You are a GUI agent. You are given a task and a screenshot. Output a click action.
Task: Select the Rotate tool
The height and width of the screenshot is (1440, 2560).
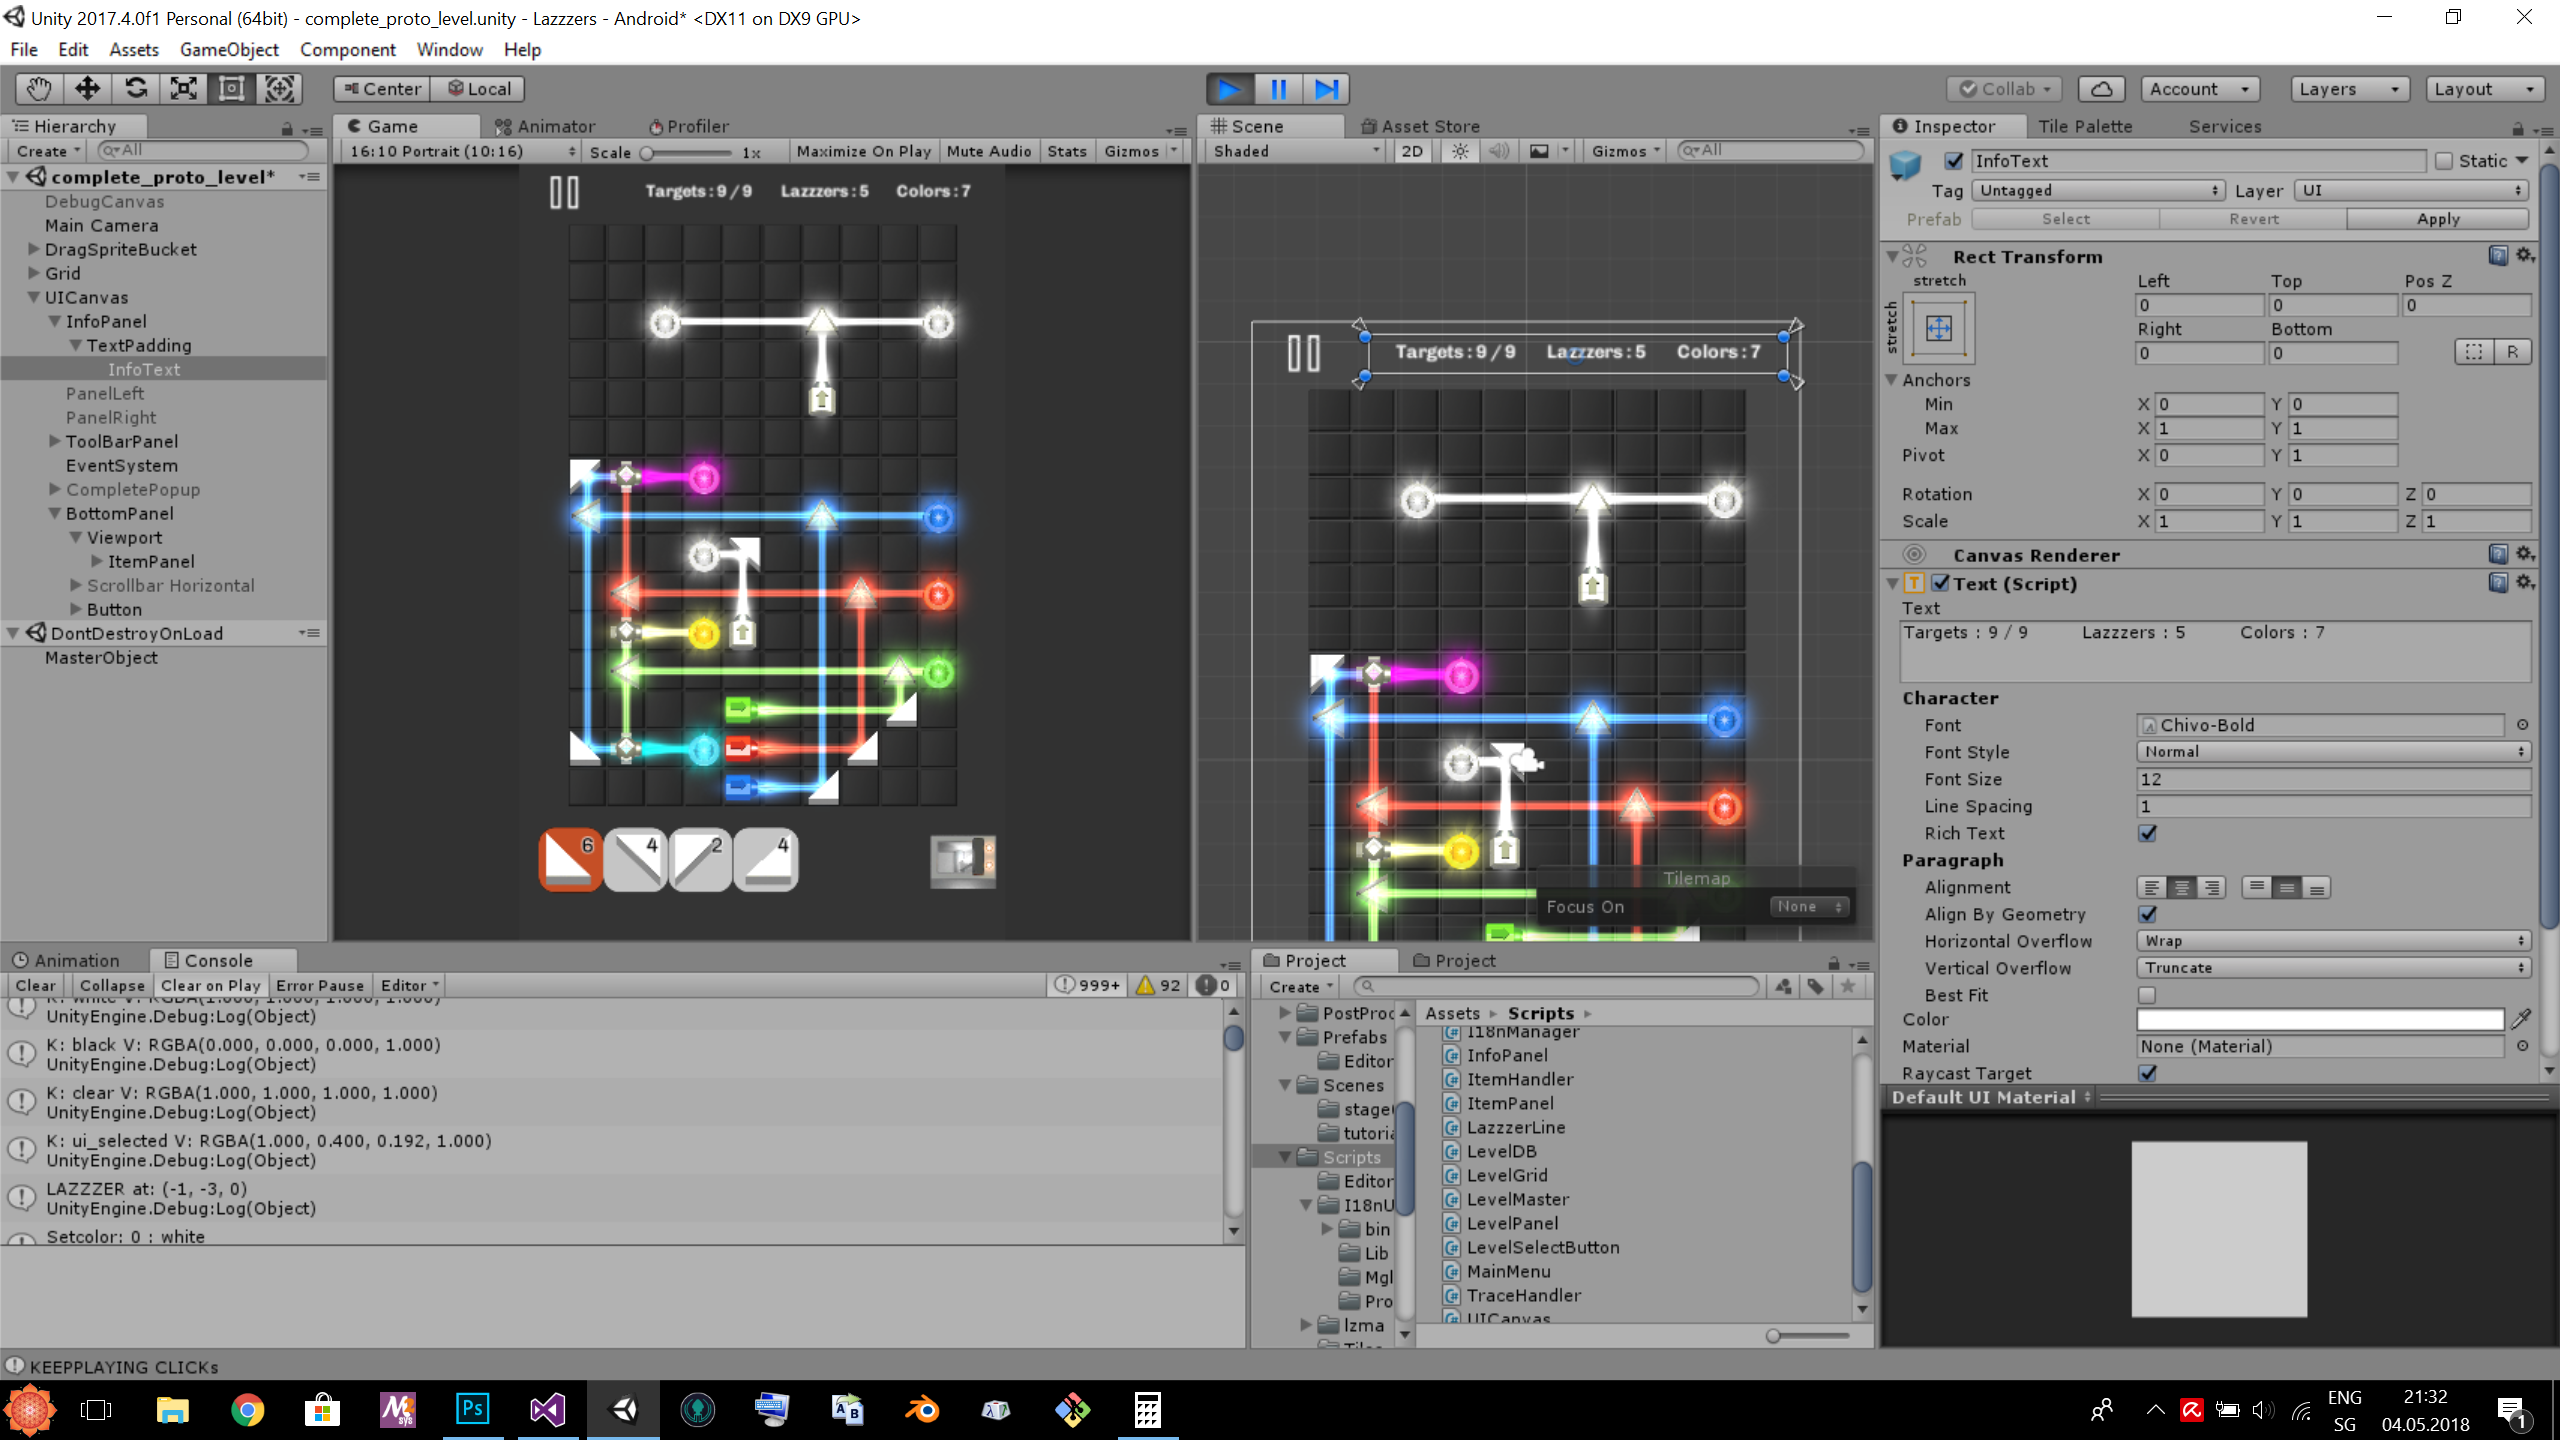tap(136, 89)
